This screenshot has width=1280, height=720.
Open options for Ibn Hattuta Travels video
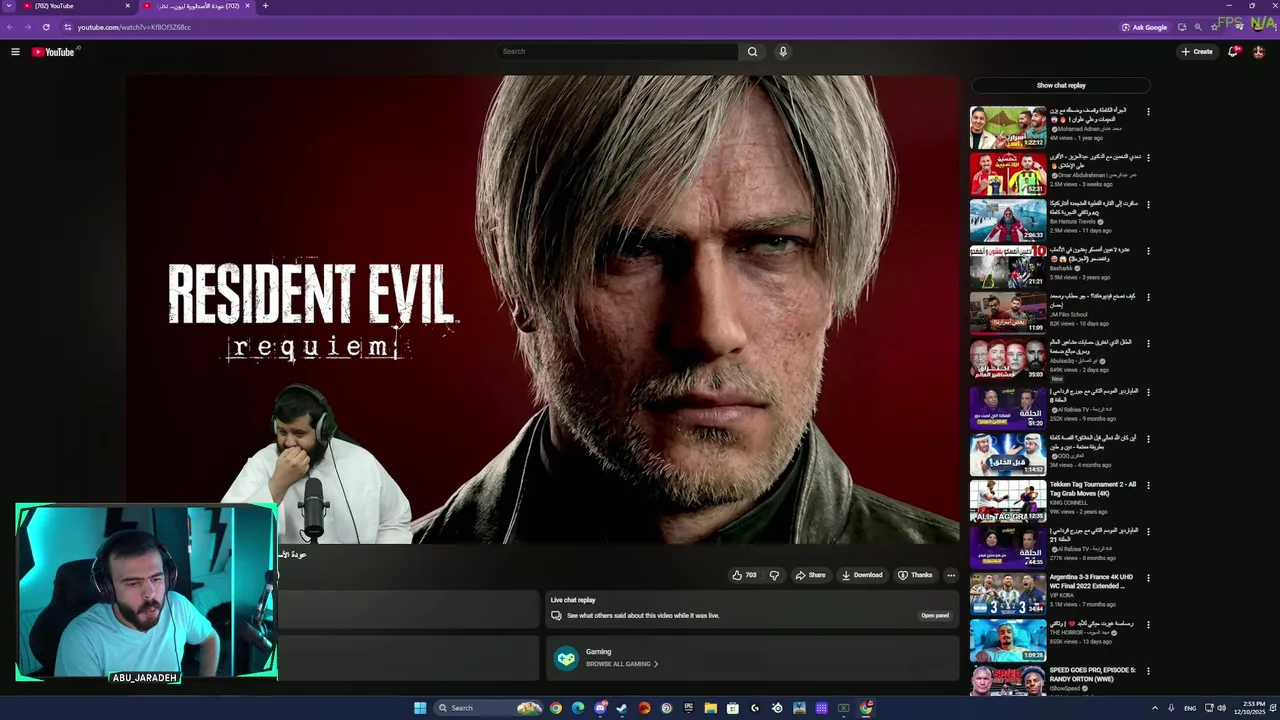click(x=1148, y=205)
